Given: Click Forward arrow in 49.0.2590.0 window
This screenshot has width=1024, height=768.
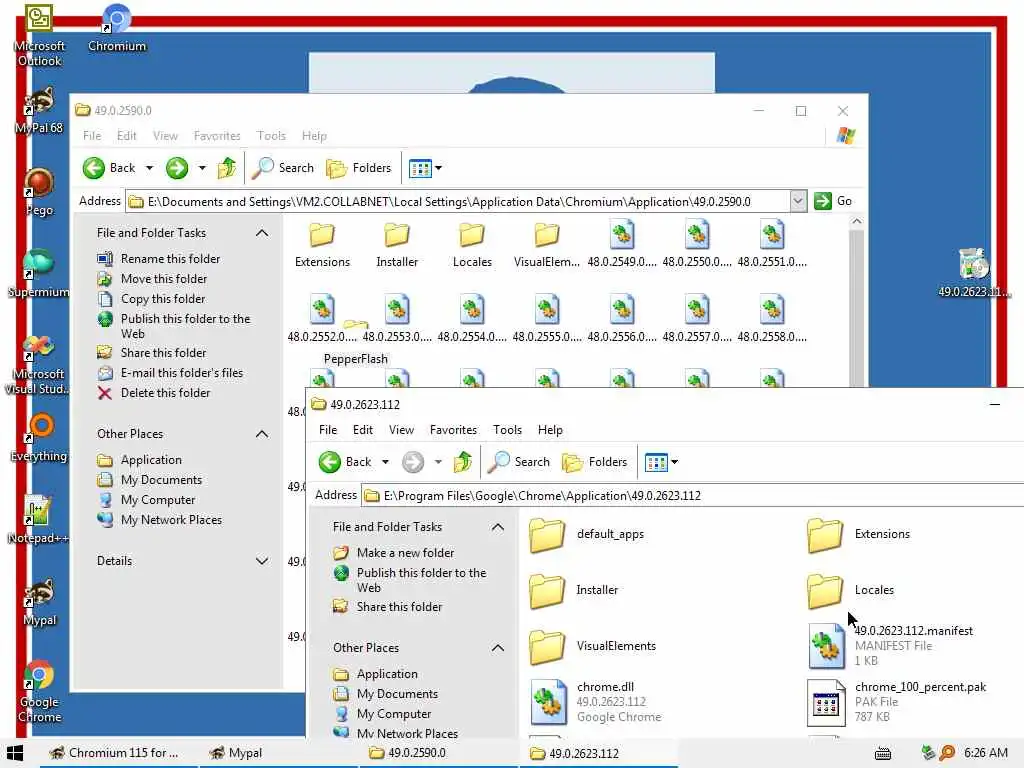Looking at the screenshot, I should (x=177, y=168).
